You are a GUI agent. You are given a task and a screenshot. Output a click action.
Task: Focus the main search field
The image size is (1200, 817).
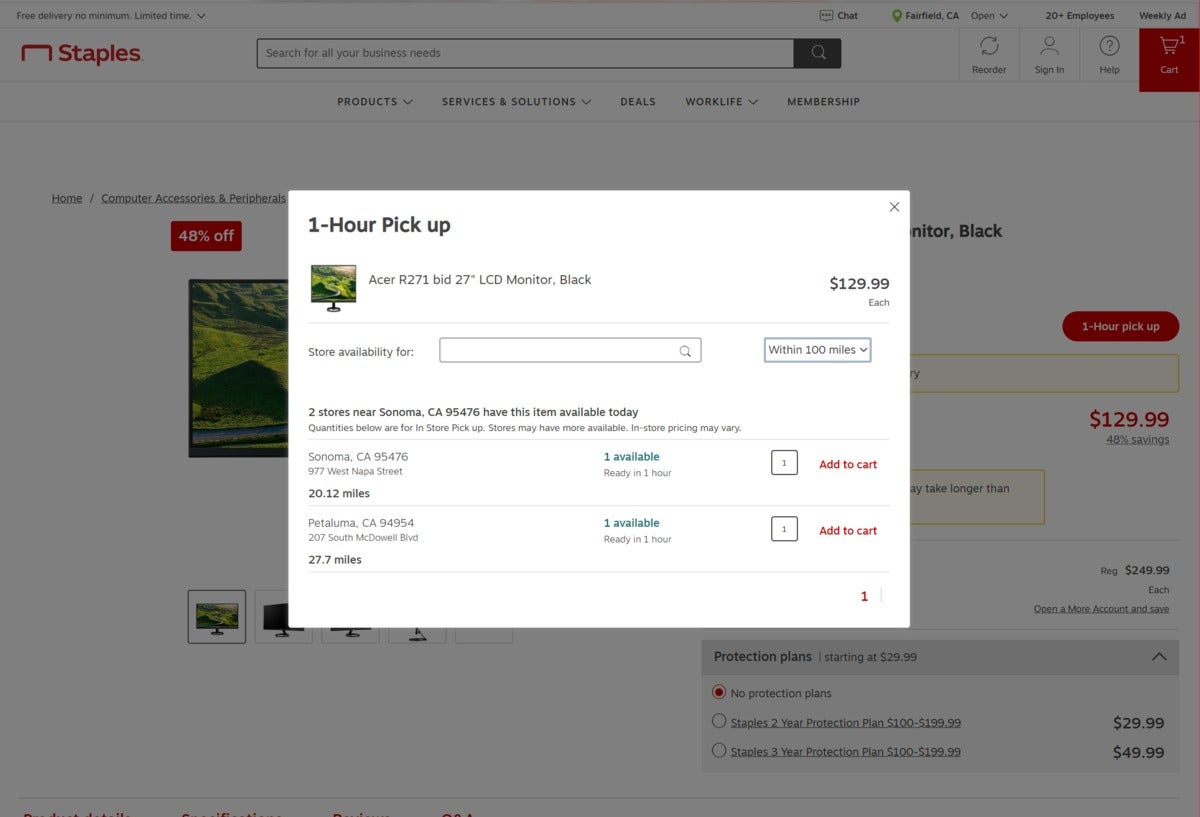[x=525, y=53]
